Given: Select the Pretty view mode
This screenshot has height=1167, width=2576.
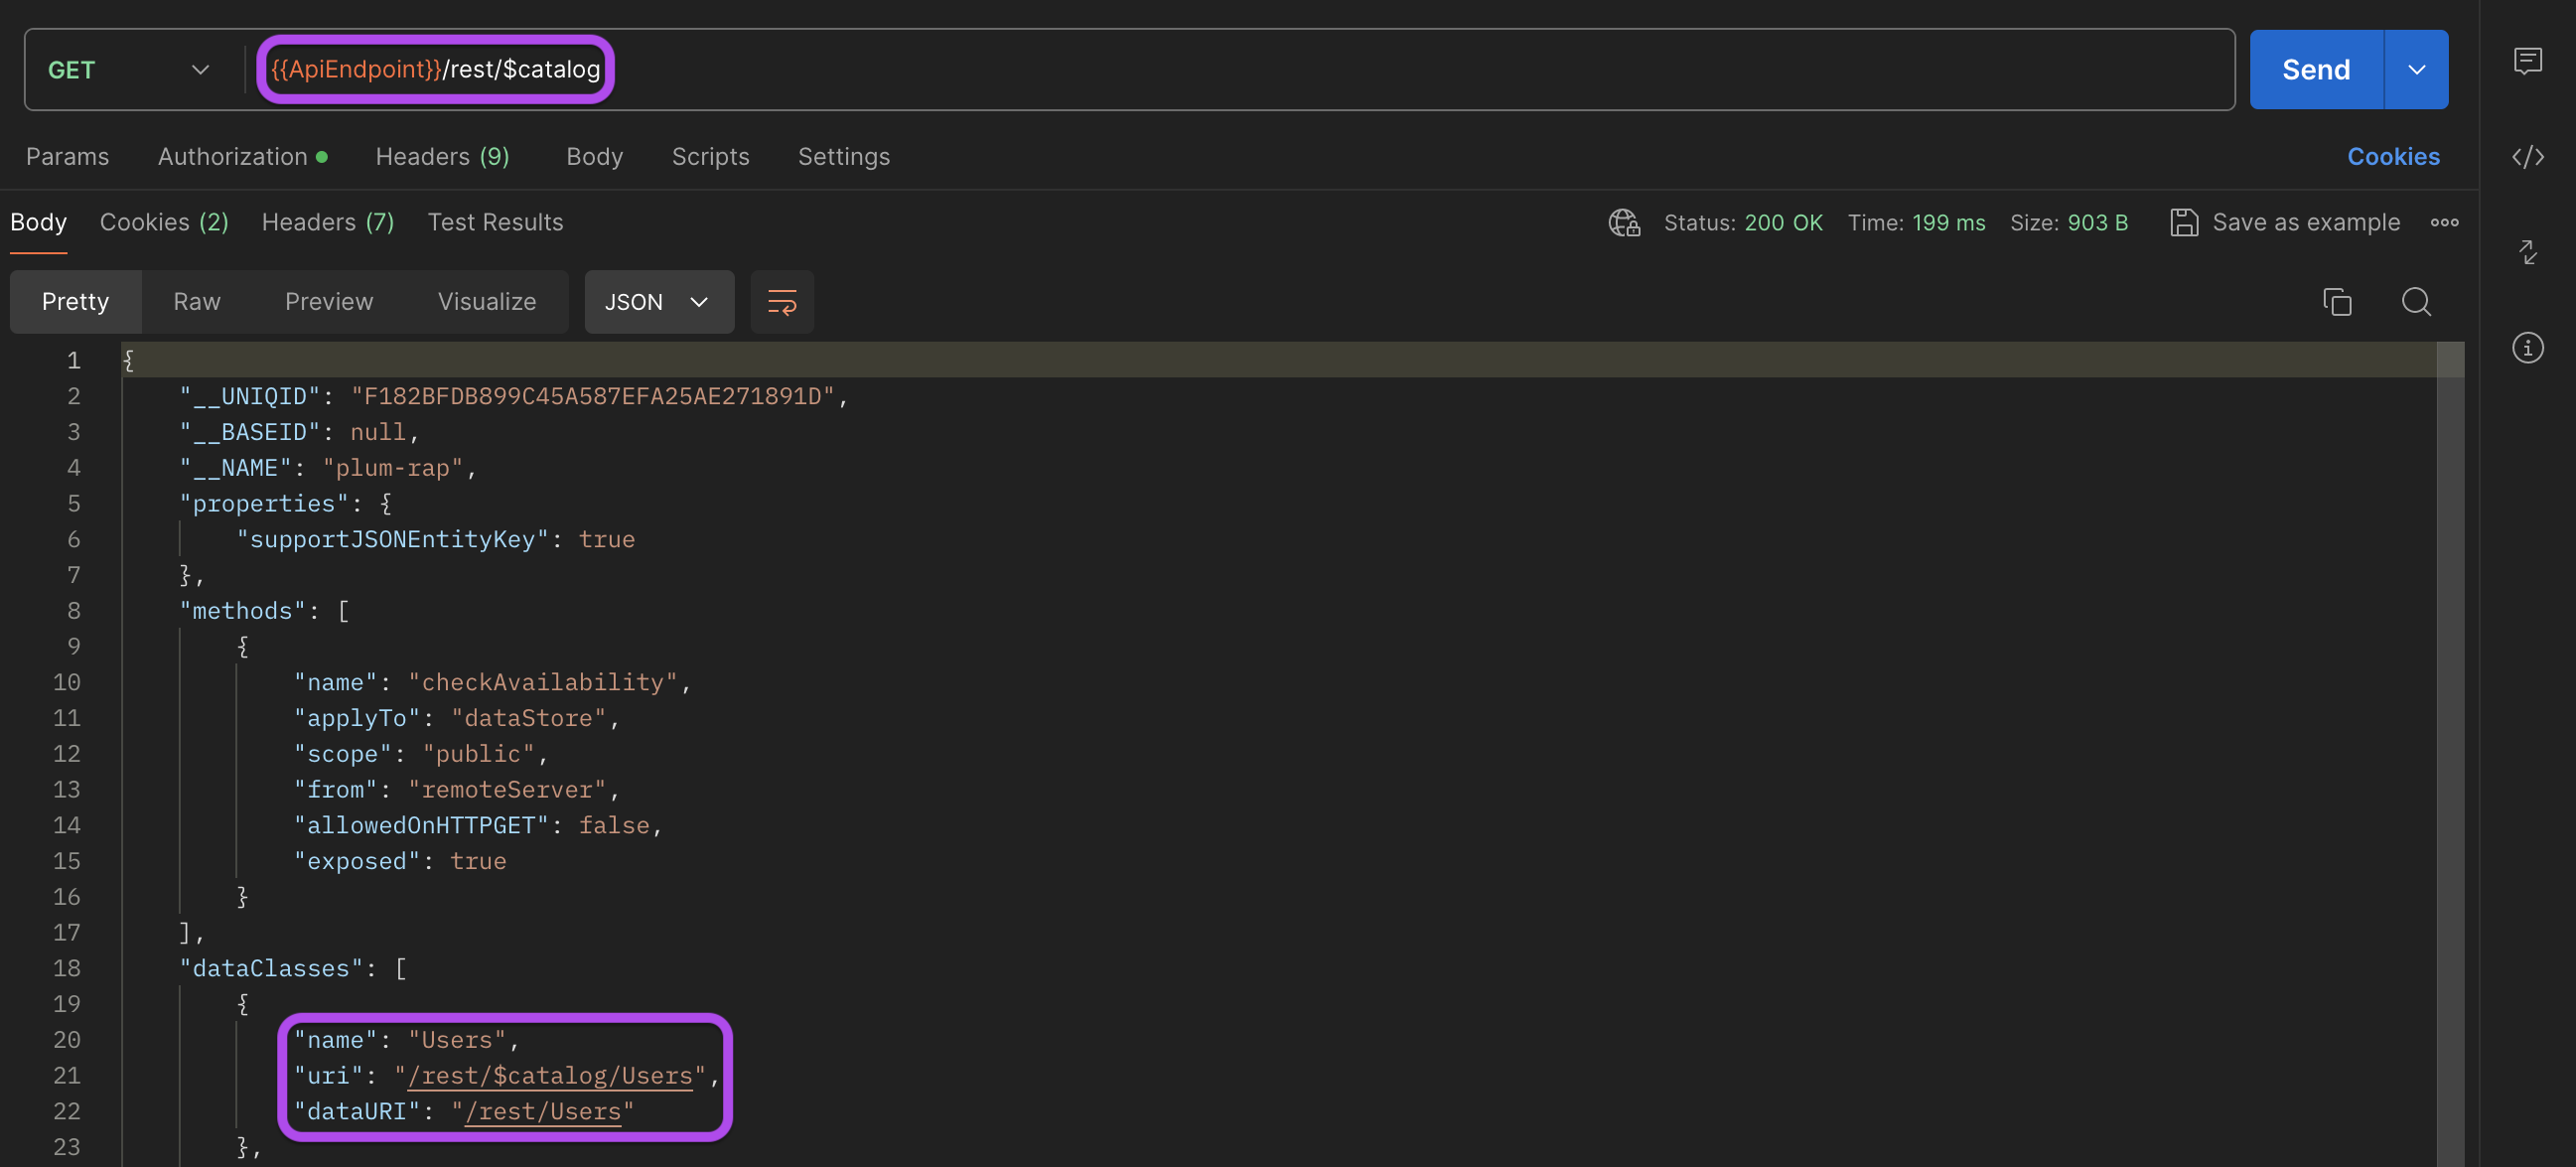Looking at the screenshot, I should 75,301.
